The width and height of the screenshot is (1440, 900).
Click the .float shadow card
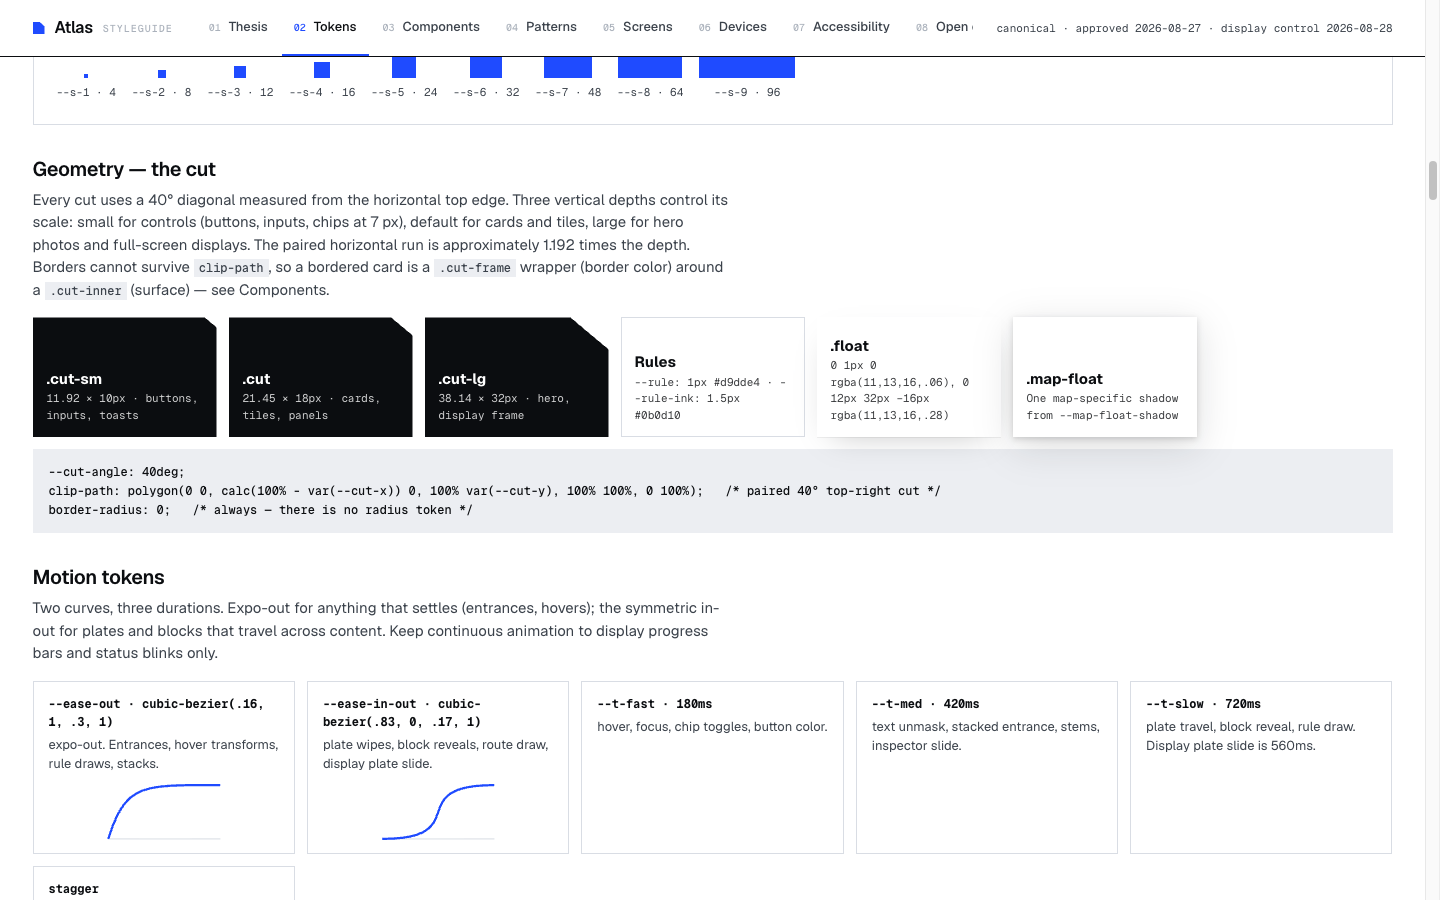coord(909,377)
